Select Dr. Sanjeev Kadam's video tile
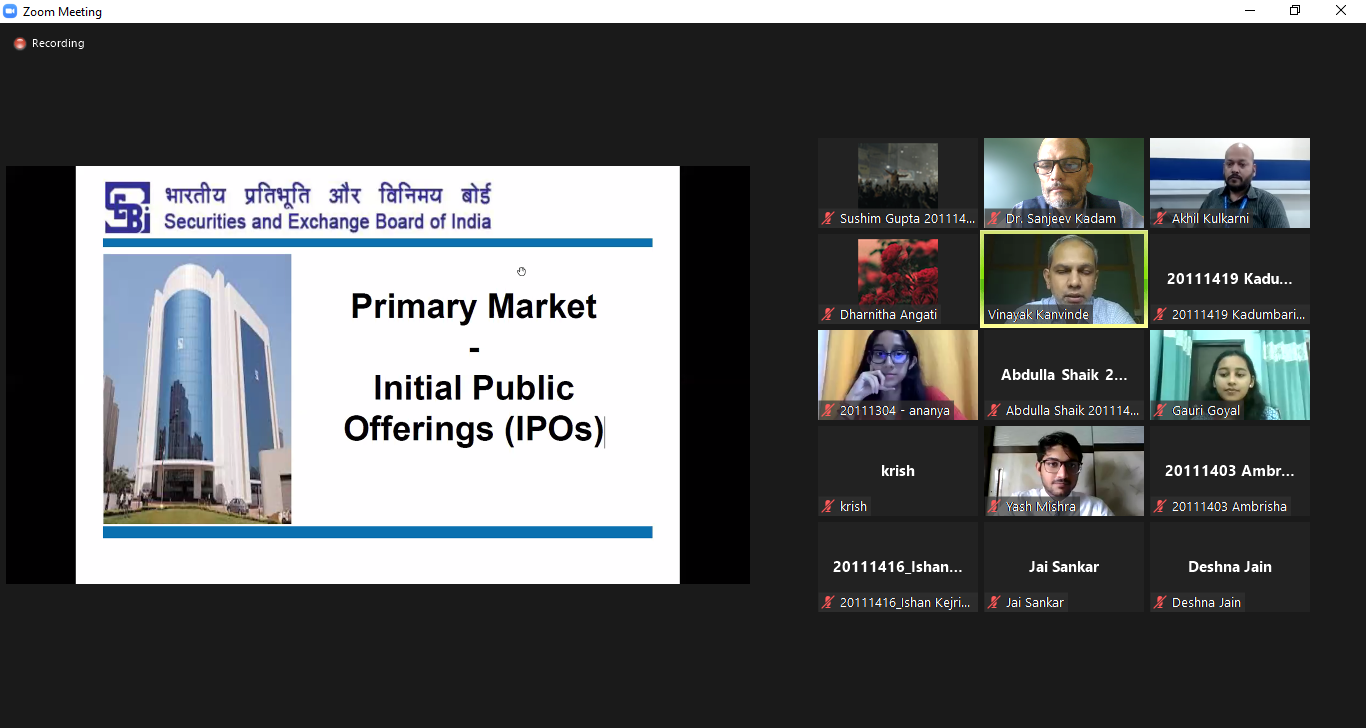 tap(1064, 183)
